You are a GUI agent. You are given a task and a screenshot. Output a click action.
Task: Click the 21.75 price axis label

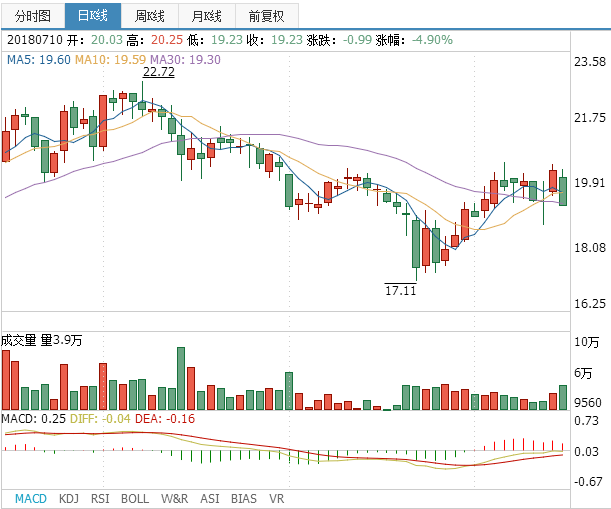pos(590,118)
